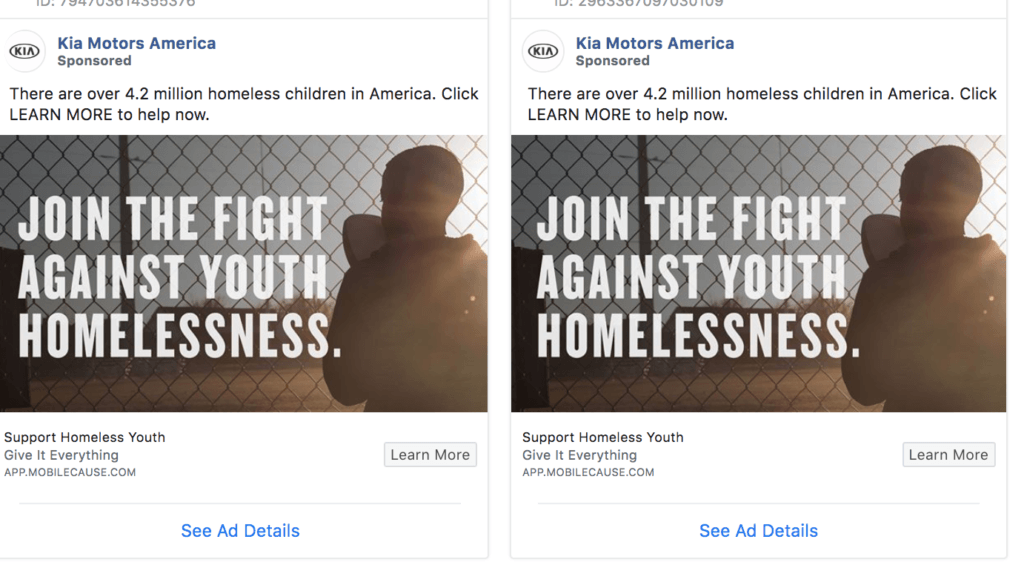
Task: Click the Sponsored label in the left ad
Action: pos(94,61)
